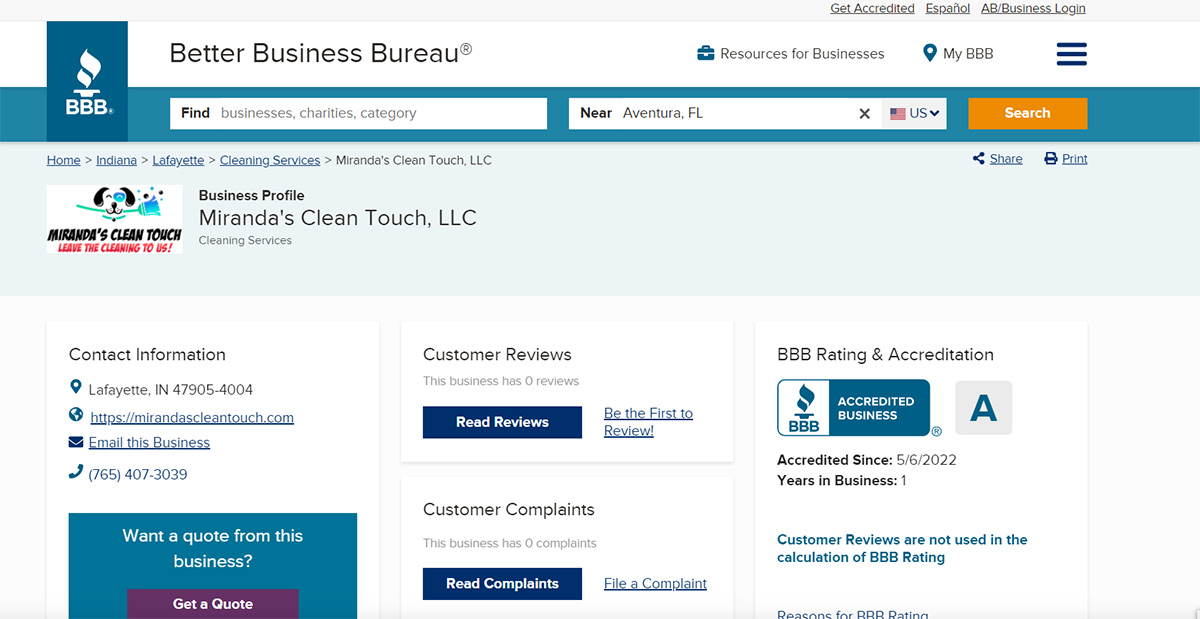This screenshot has height=619, width=1200.
Task: Click the 'This business has 0 complaints' text
Action: tap(510, 543)
